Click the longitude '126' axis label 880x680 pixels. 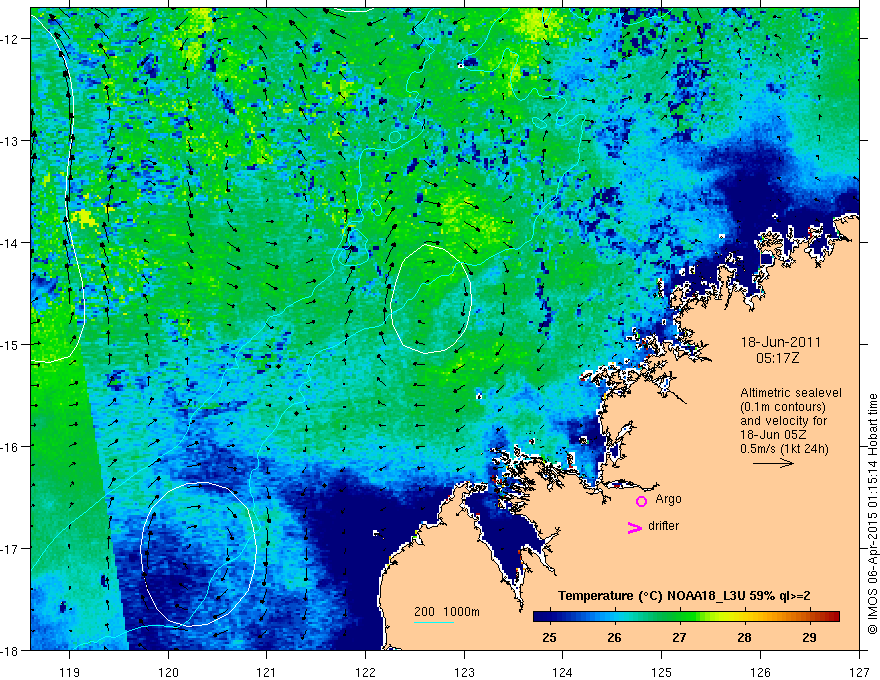coord(760,672)
